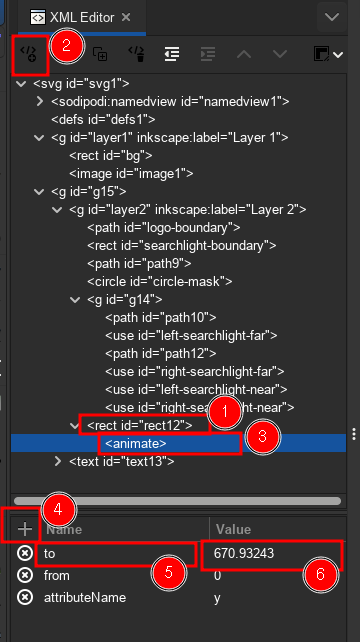This screenshot has height=642, width=360.
Task: Click the attributeName name cell
Action: (x=85, y=598)
